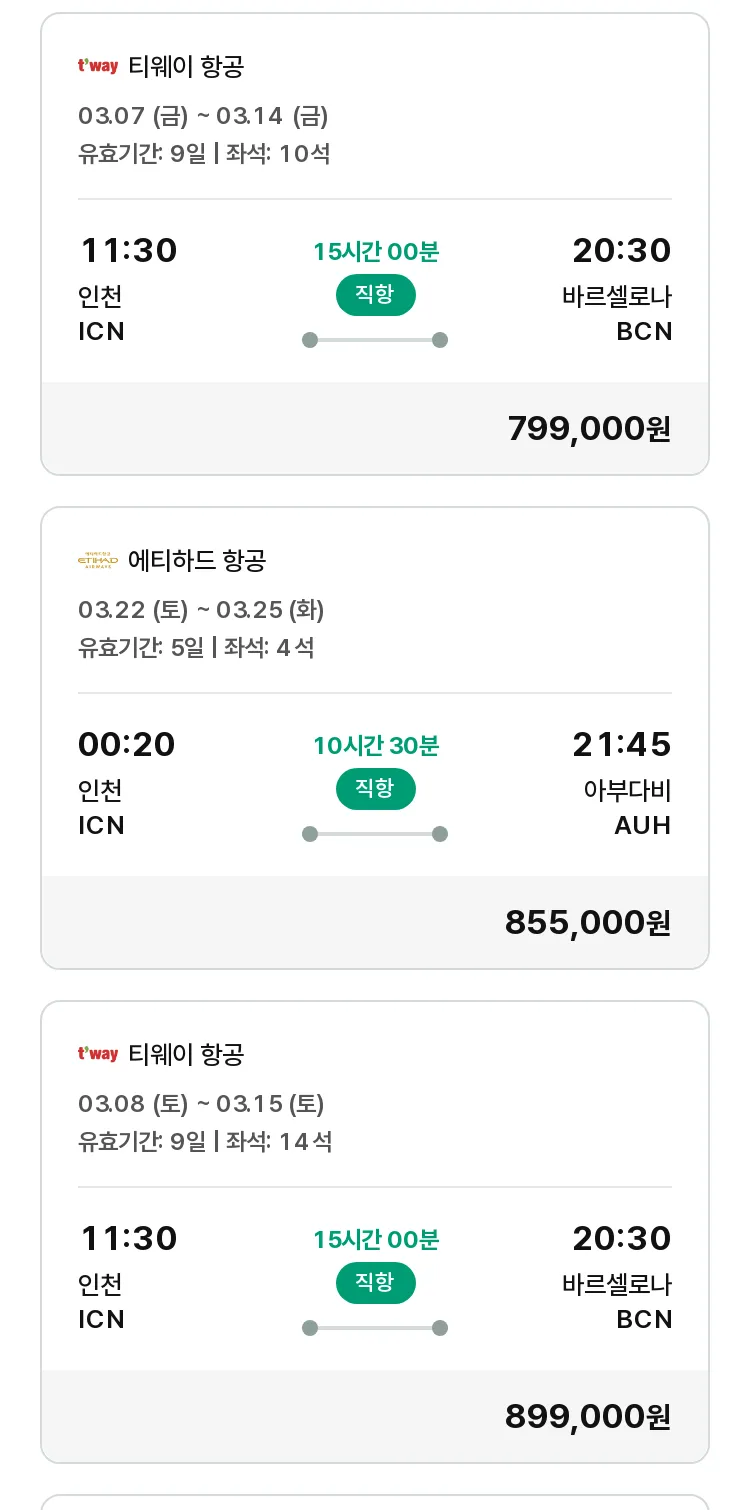Click 유효기간: 9일 | 좌석: 14석 info
The width and height of the screenshot is (750, 1510).
click(x=205, y=1141)
